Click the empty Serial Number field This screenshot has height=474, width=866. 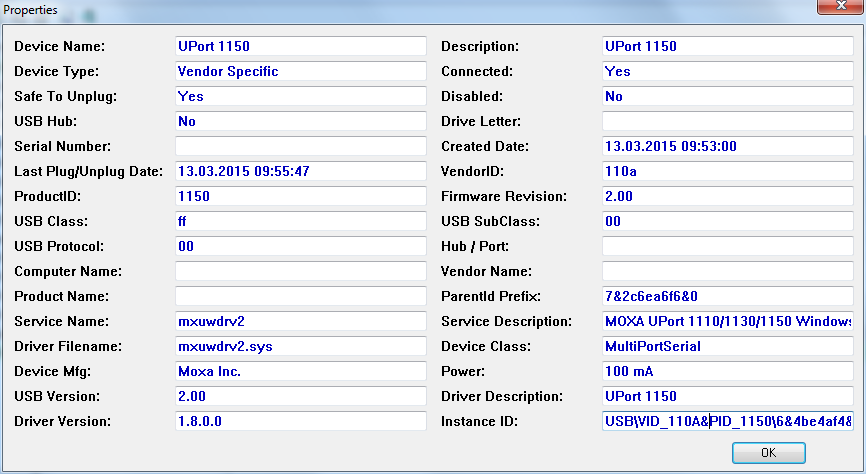[300, 146]
